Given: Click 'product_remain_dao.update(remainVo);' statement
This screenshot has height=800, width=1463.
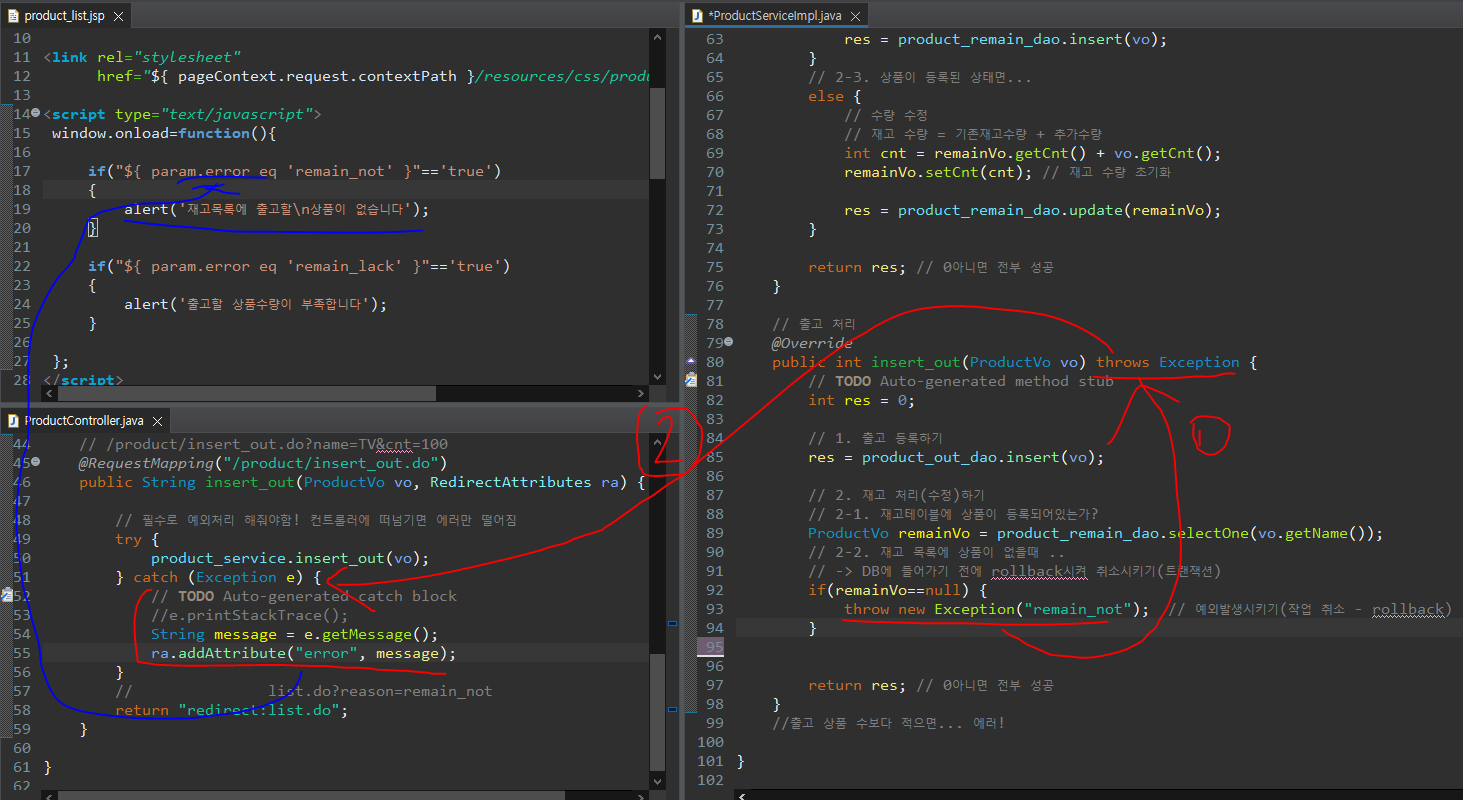Looking at the screenshot, I should (1060, 210).
